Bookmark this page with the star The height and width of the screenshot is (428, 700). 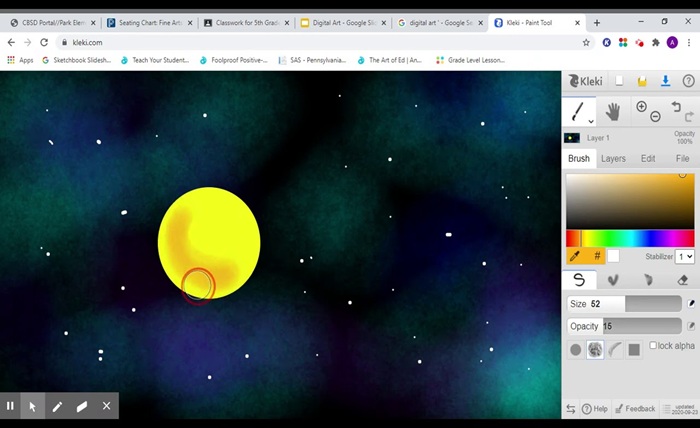coord(586,42)
